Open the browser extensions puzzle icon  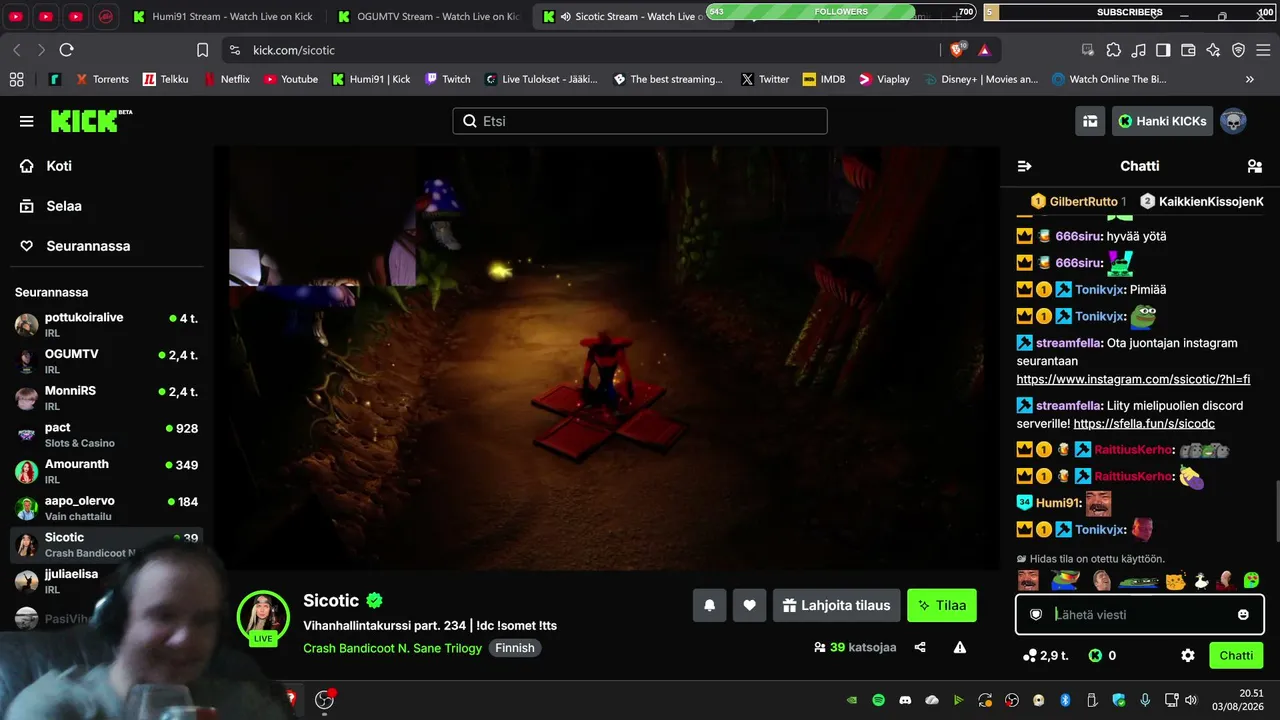tap(1113, 50)
